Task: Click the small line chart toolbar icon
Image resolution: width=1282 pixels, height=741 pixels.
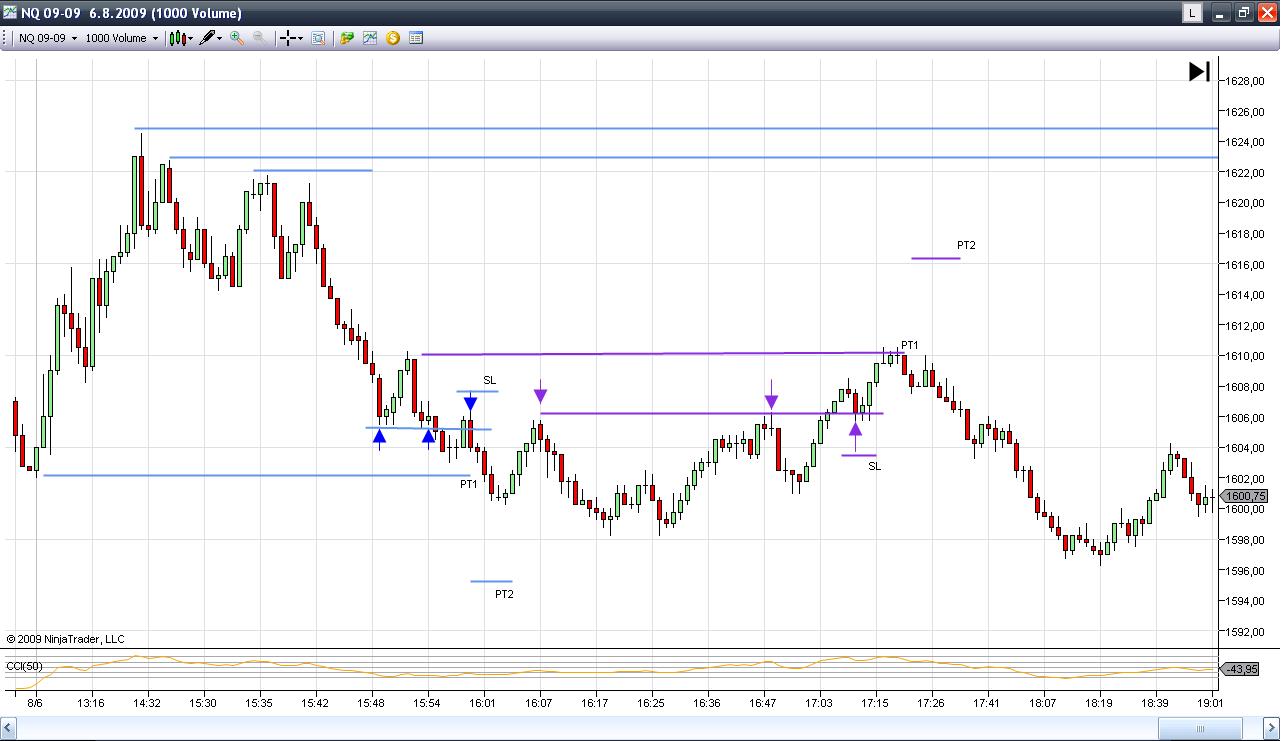Action: [370, 38]
